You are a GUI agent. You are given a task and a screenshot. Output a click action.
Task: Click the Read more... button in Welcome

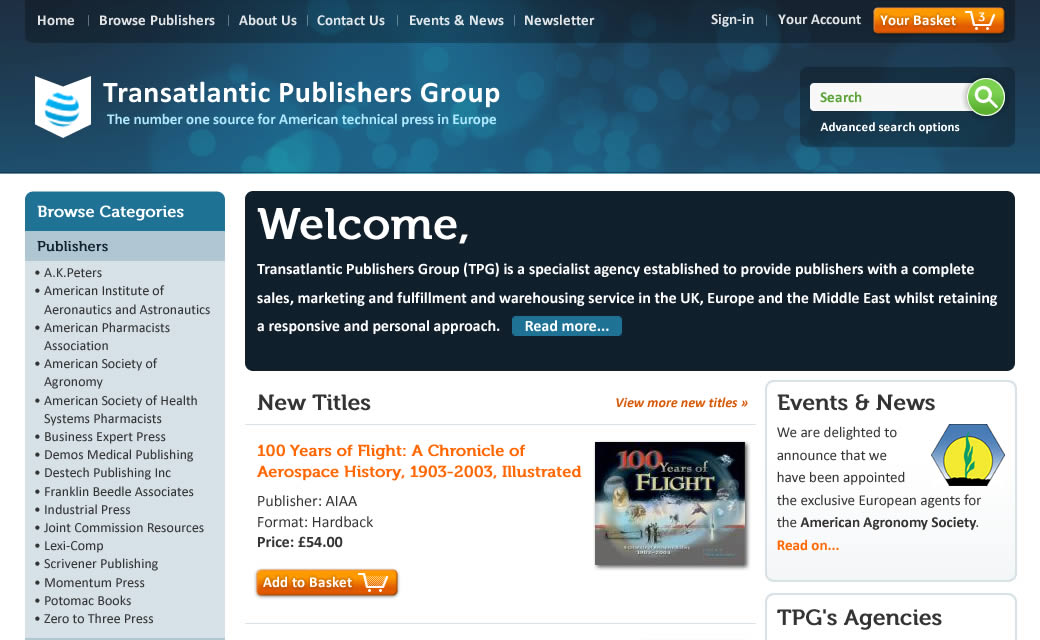pyautogui.click(x=566, y=326)
